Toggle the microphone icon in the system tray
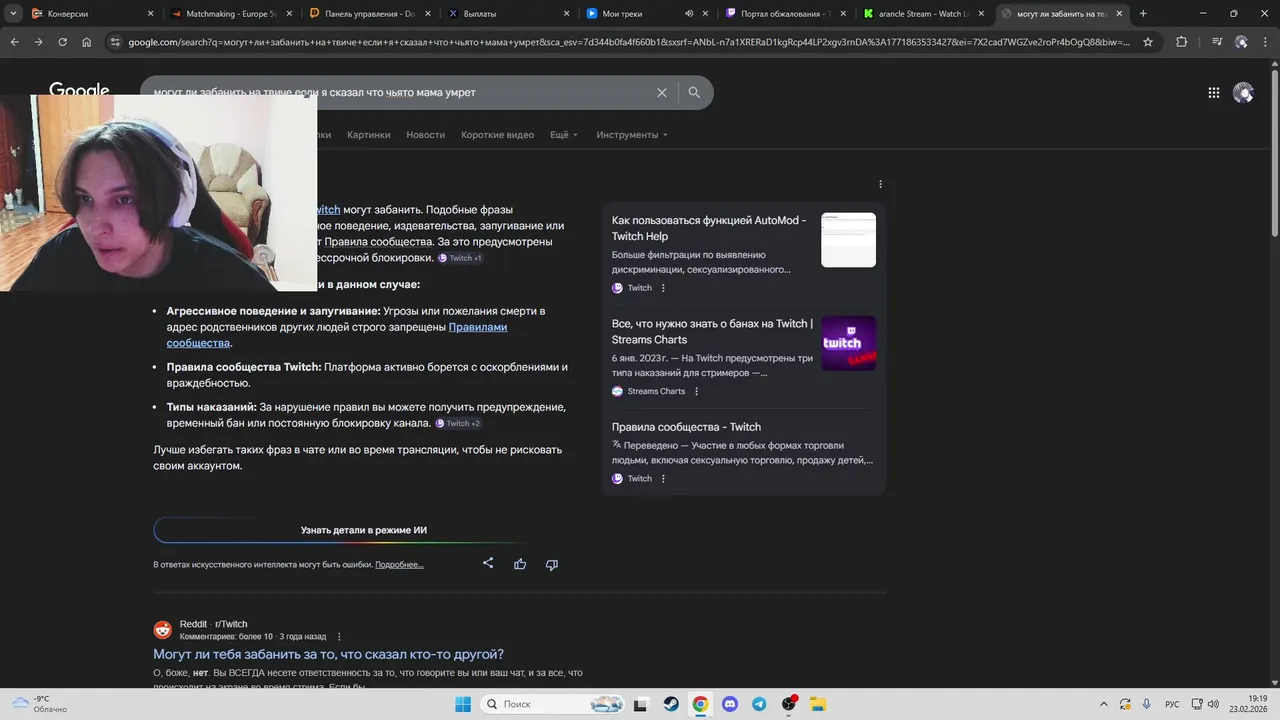The width and height of the screenshot is (1280, 720). (x=1146, y=704)
